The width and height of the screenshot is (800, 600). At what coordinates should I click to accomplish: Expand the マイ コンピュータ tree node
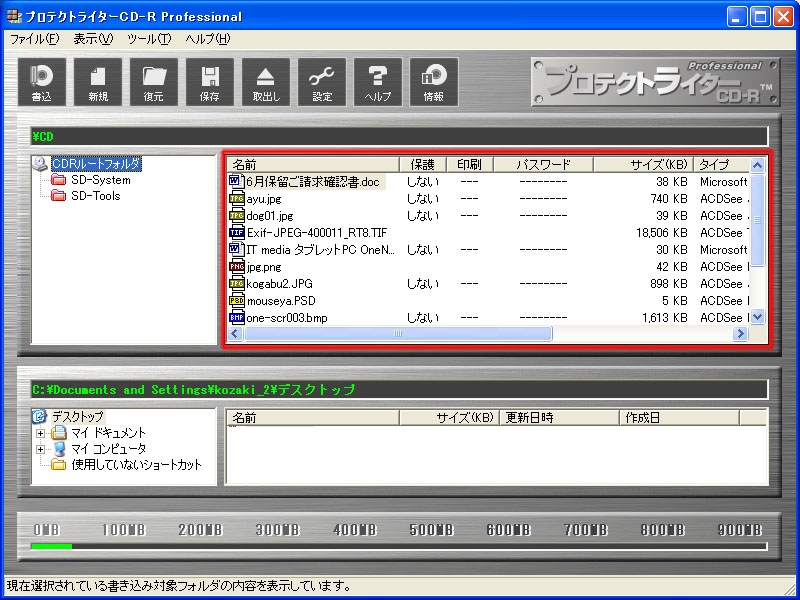click(40, 449)
